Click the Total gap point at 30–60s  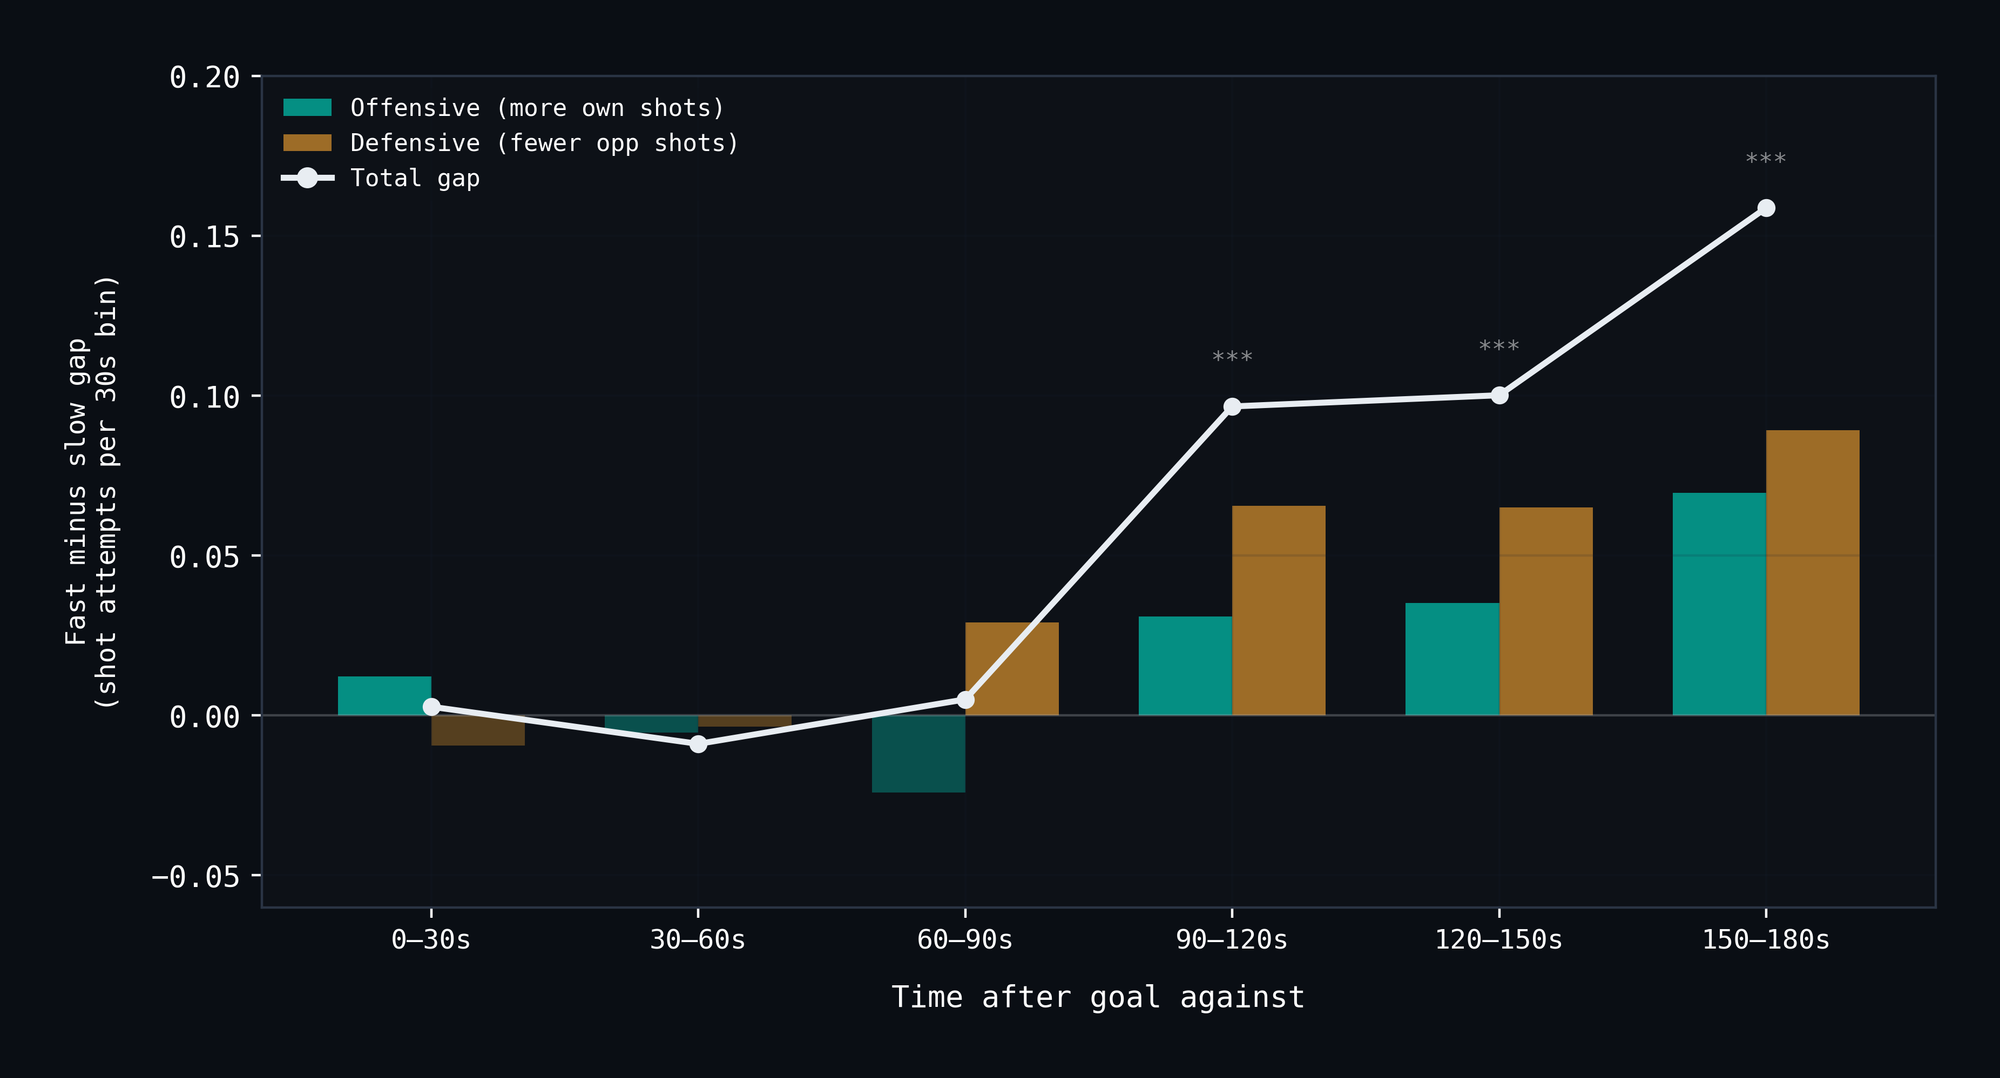pyautogui.click(x=698, y=744)
